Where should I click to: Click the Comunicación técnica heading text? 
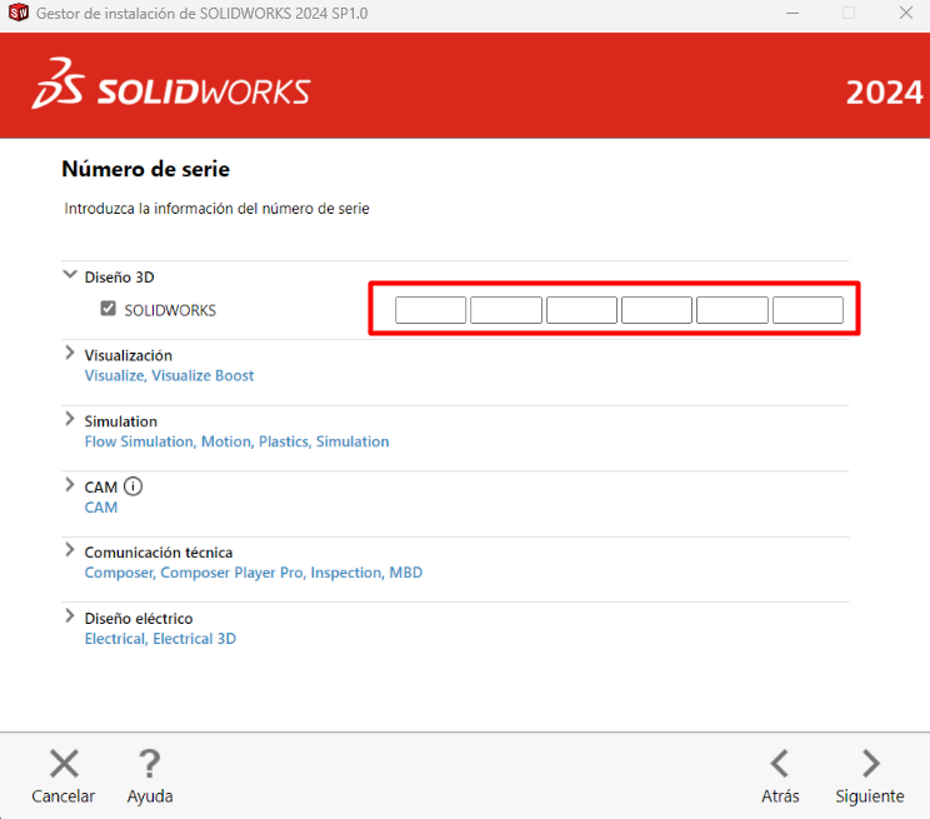coord(158,553)
